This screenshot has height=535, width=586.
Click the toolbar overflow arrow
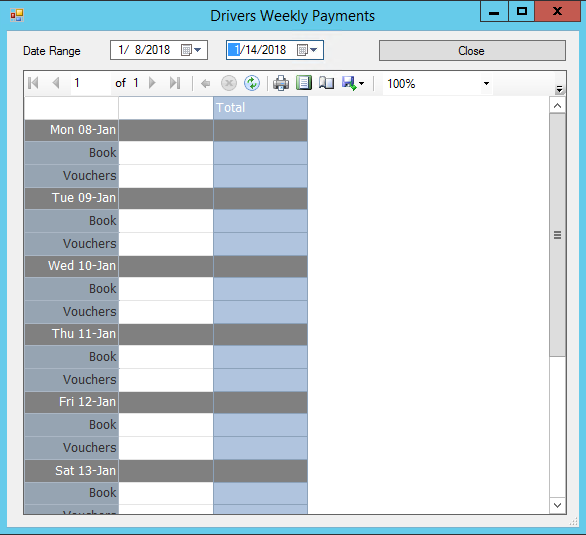tap(559, 89)
